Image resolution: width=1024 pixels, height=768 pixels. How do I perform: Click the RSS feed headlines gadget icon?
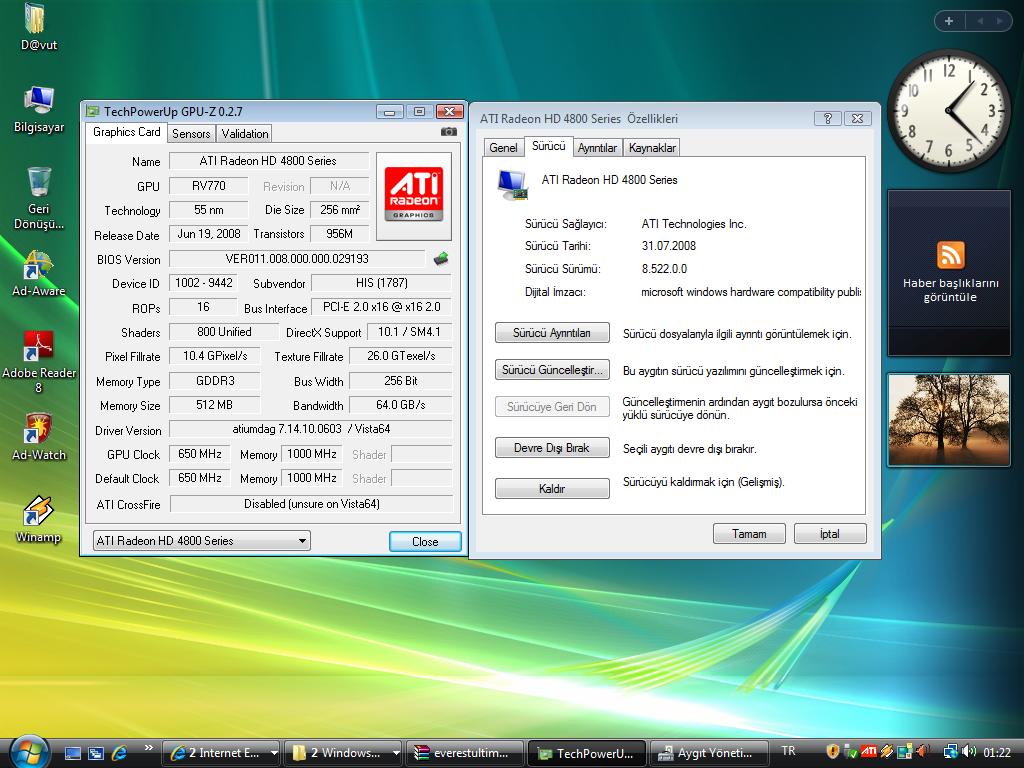click(x=950, y=254)
